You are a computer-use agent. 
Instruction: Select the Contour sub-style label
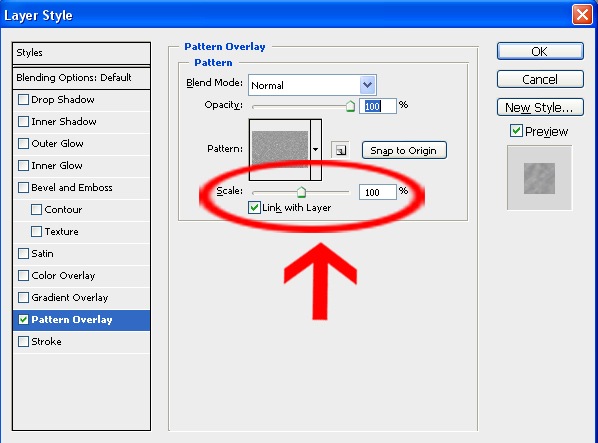point(63,210)
